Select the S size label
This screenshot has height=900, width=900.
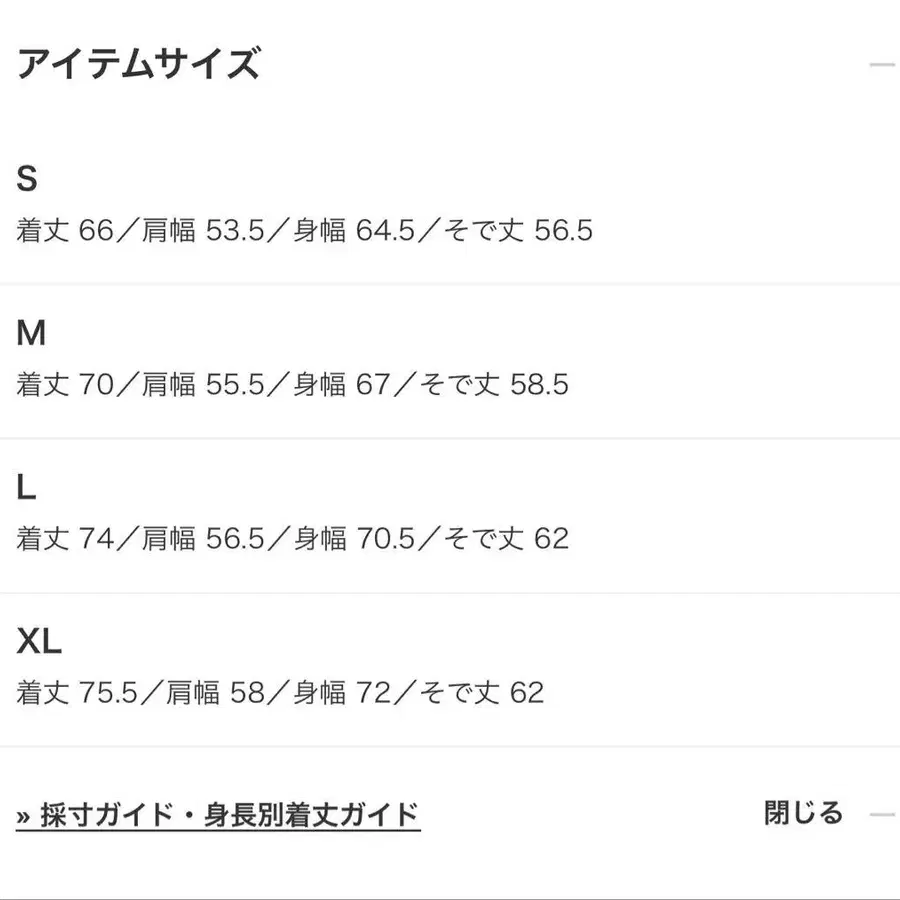[x=28, y=178]
